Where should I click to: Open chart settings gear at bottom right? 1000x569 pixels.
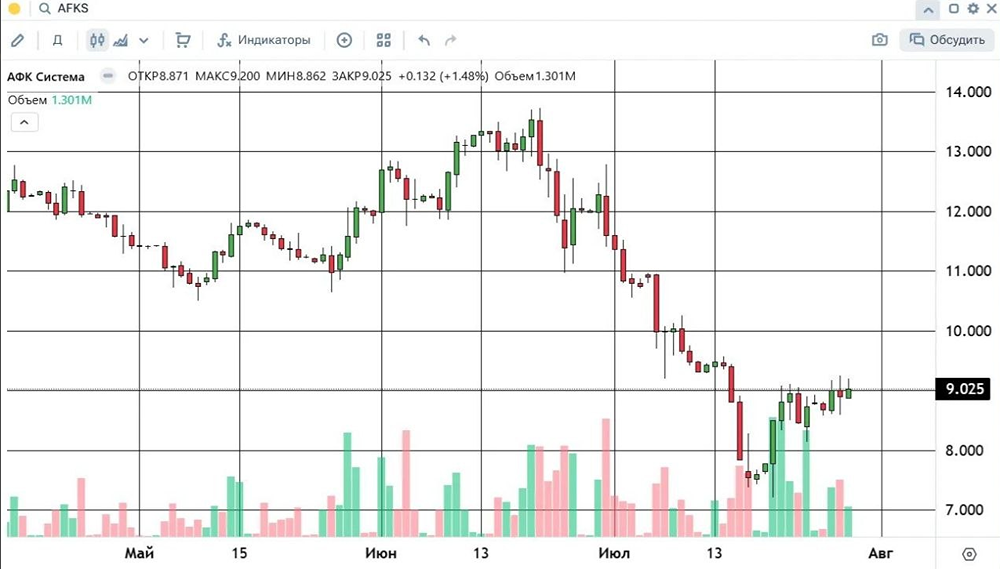(x=969, y=554)
